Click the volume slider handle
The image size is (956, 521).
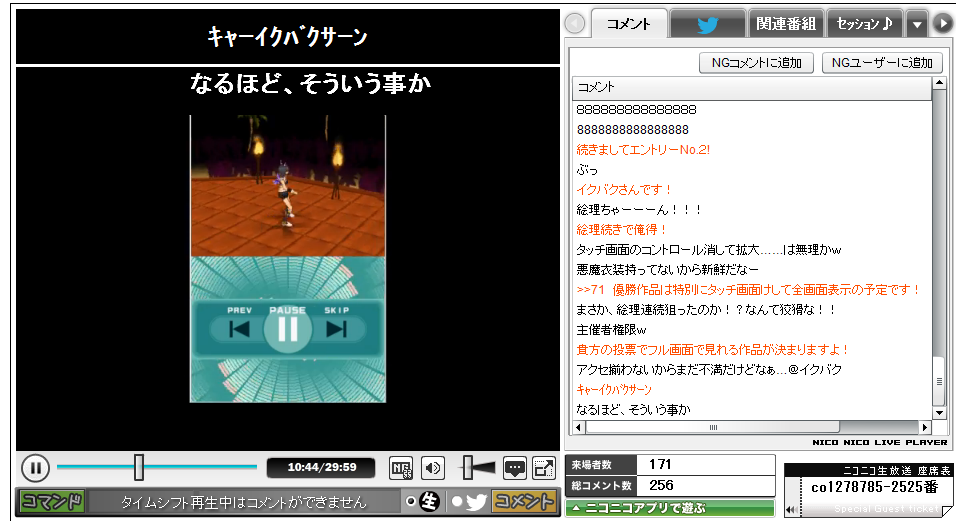[x=468, y=468]
